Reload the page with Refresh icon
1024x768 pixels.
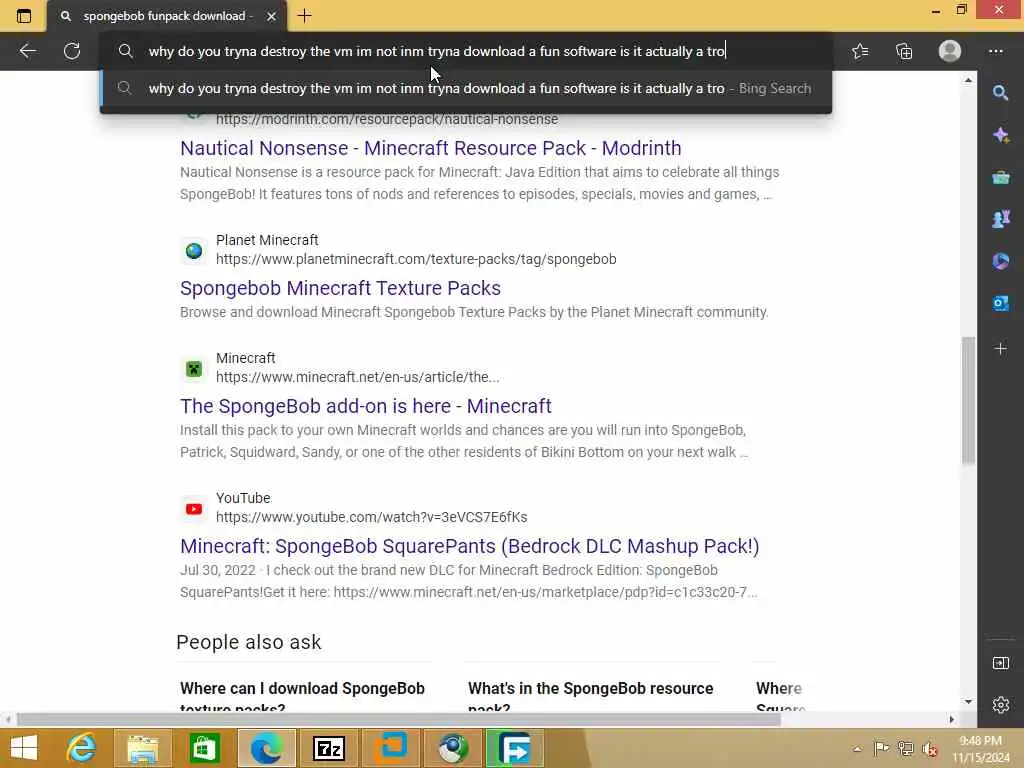pyautogui.click(x=72, y=51)
